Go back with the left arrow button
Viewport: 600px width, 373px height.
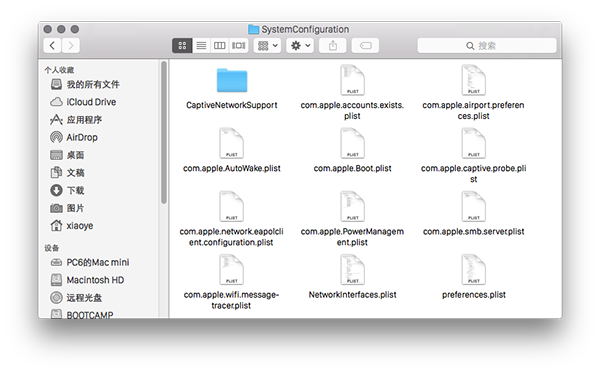tap(53, 46)
